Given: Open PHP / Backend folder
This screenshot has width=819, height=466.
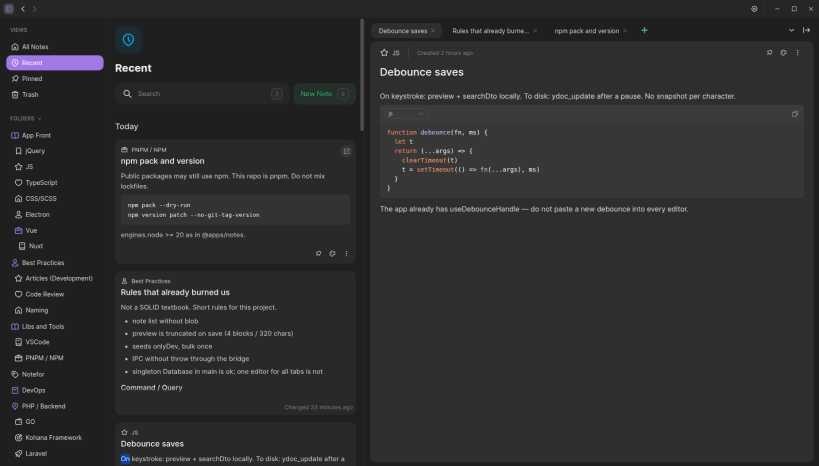Looking at the screenshot, I should [x=54, y=406].
